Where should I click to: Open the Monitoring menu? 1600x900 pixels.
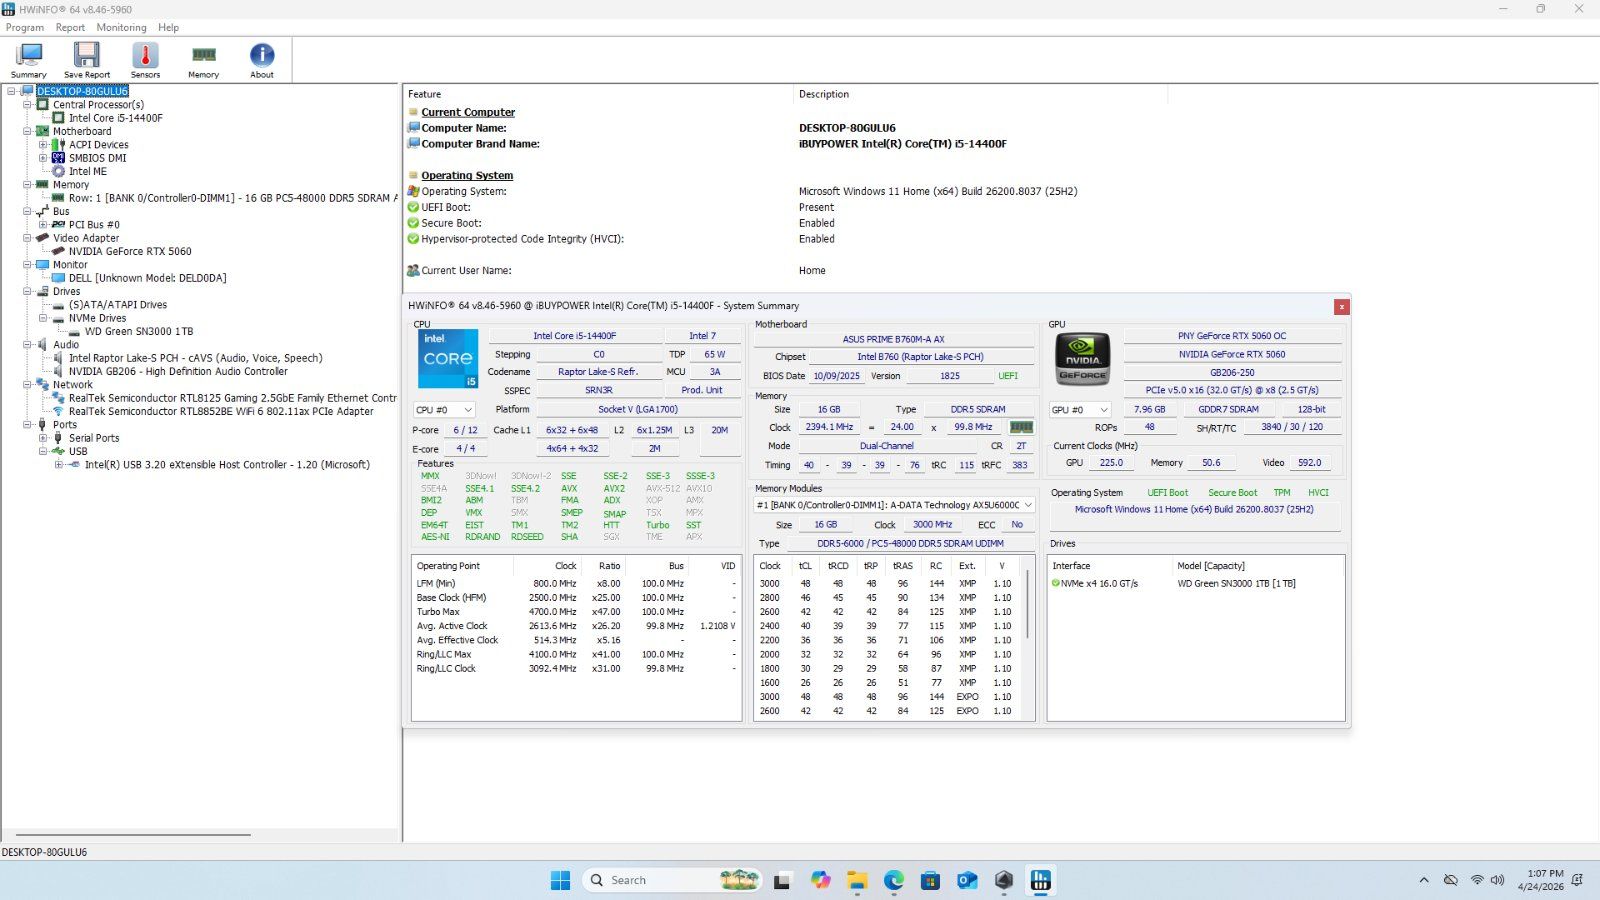[x=121, y=28]
